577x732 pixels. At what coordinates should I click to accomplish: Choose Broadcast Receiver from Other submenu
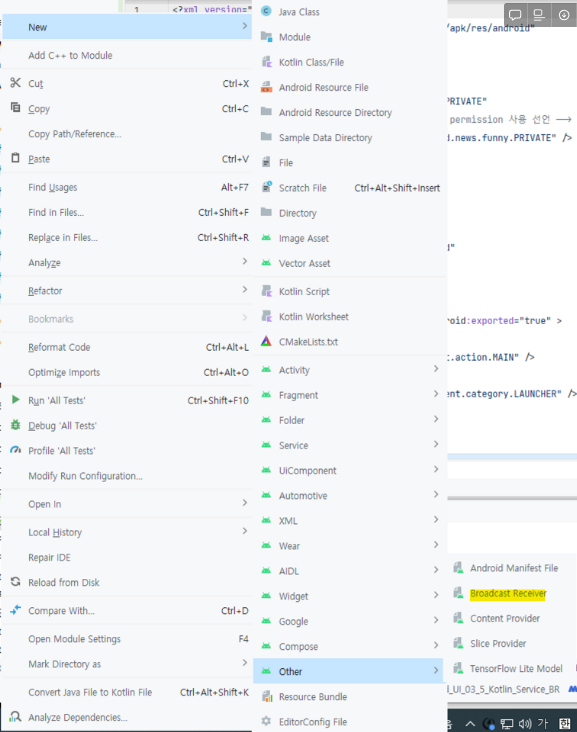point(508,593)
